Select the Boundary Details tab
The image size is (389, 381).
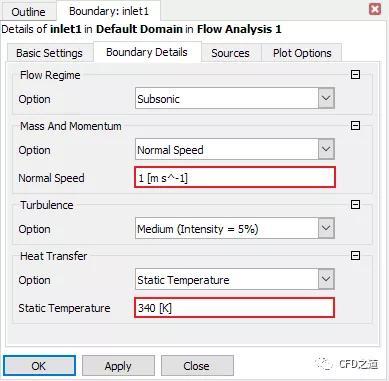[x=147, y=52]
